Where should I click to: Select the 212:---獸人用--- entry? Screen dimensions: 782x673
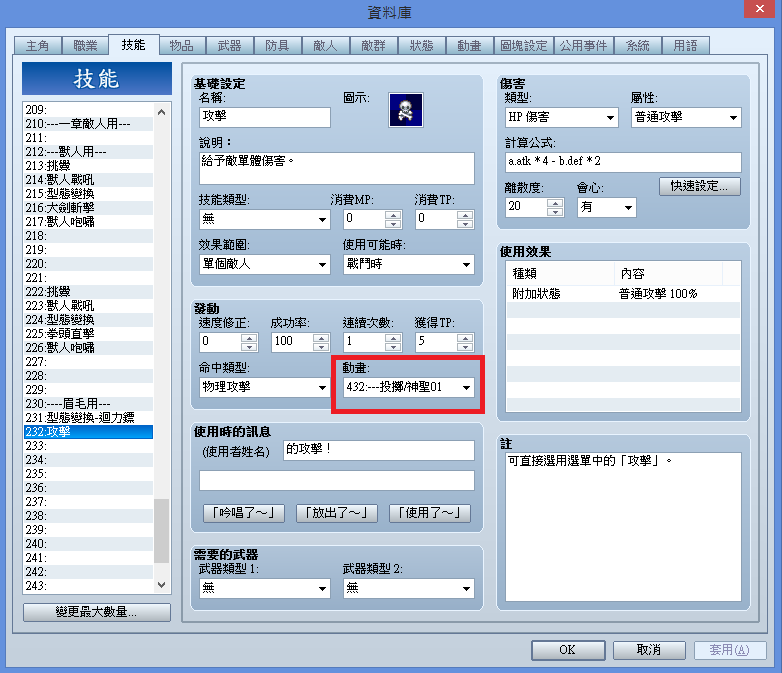89,152
